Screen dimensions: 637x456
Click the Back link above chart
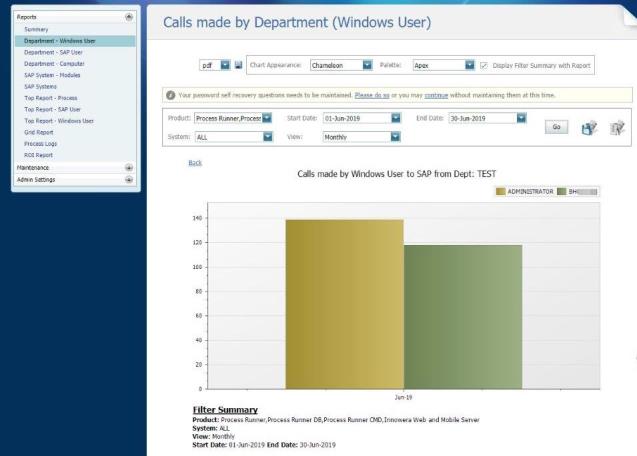pos(195,163)
